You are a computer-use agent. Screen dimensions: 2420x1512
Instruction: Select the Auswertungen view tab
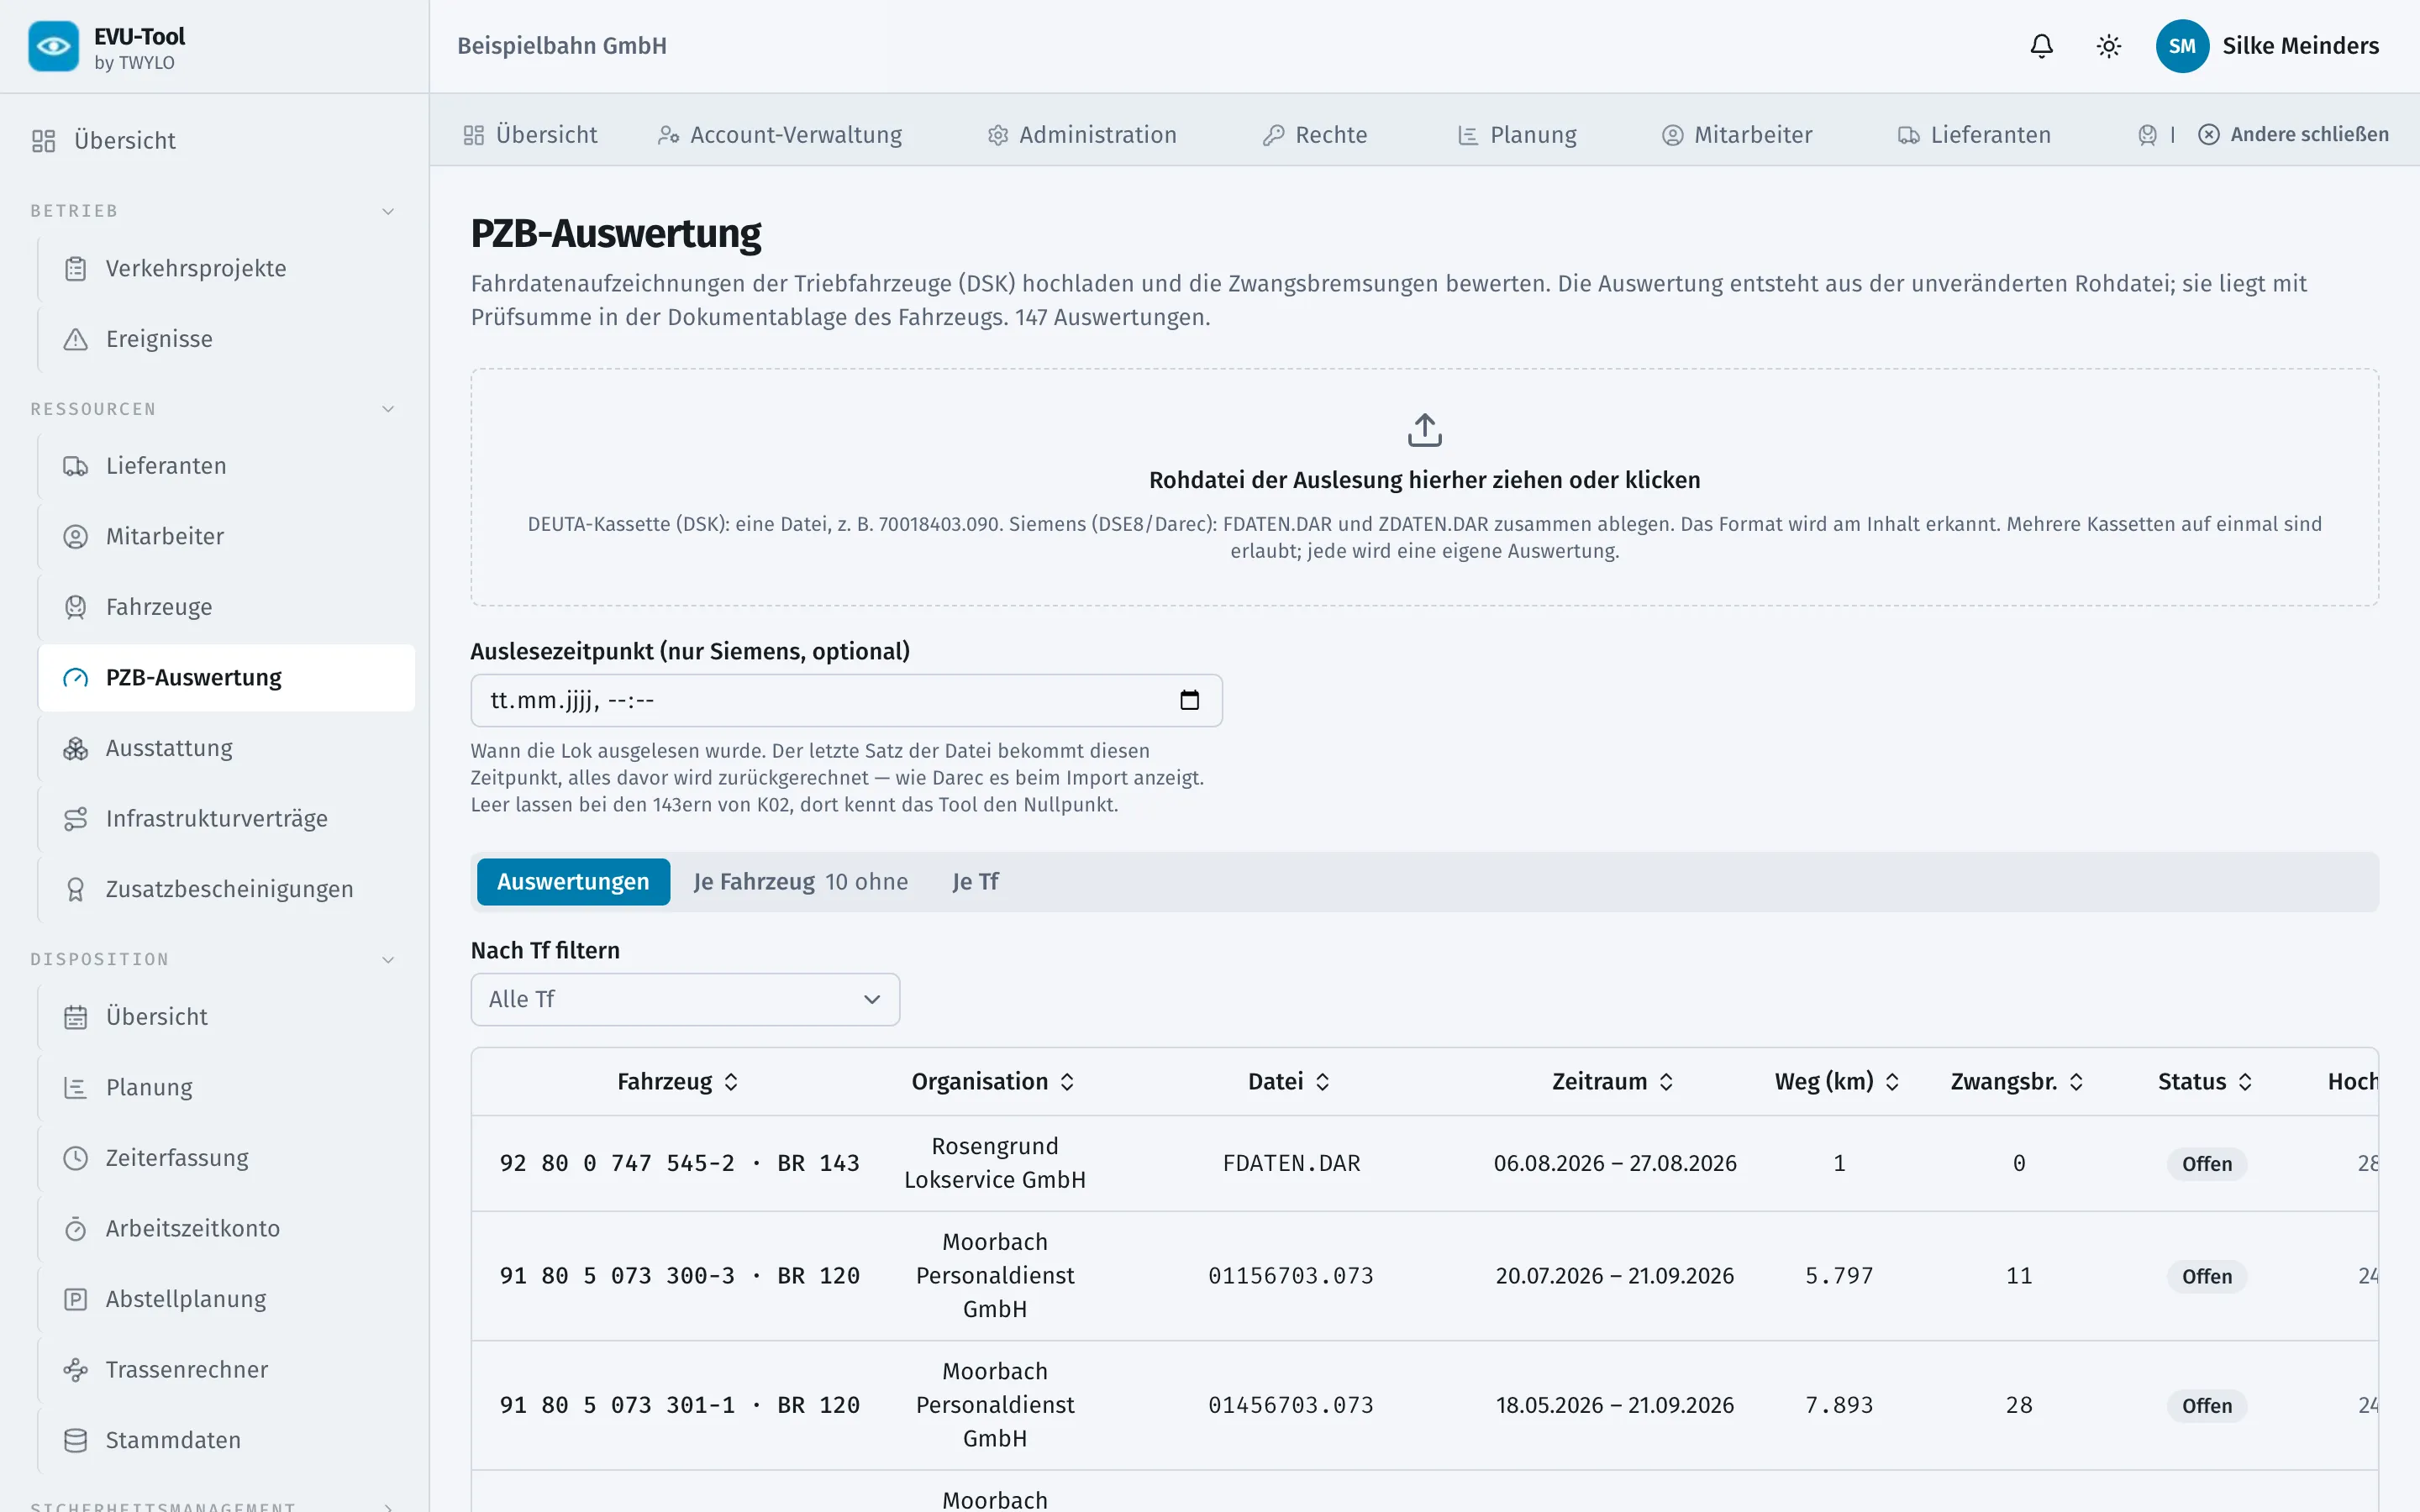click(573, 882)
